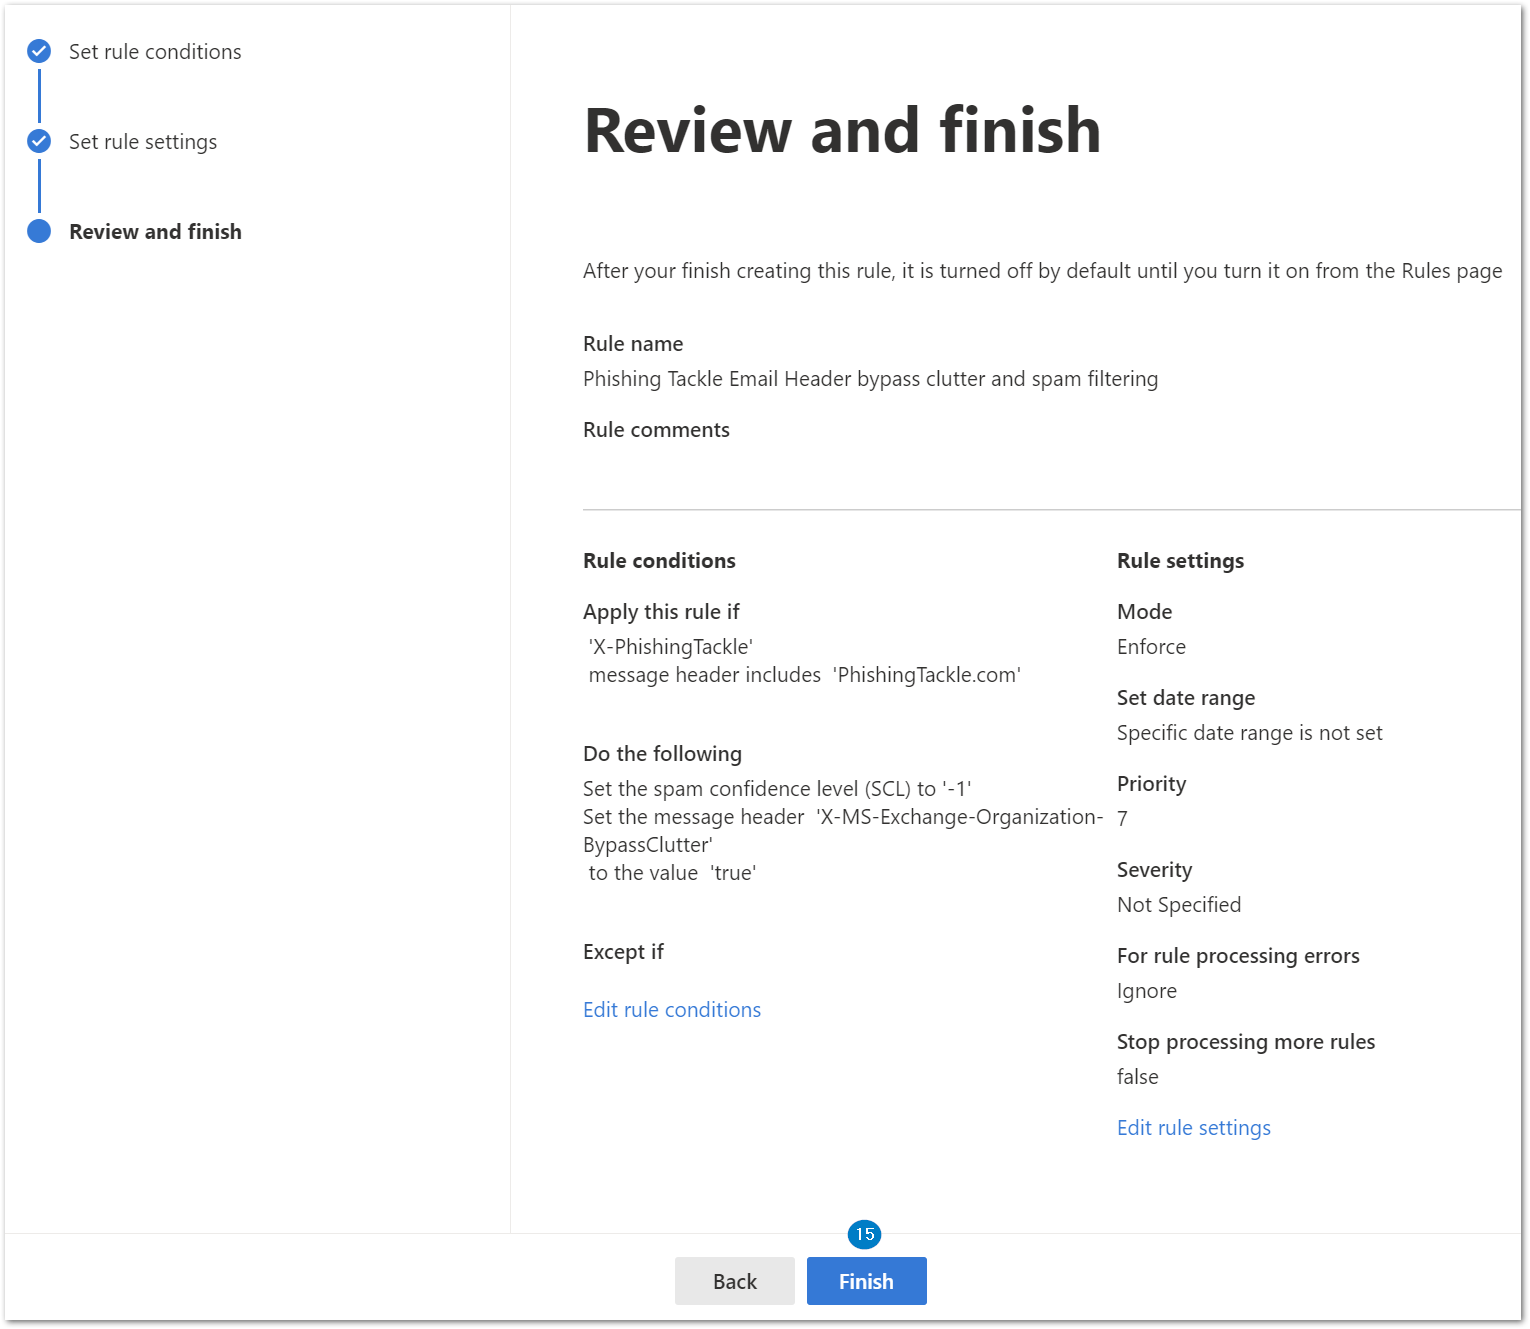This screenshot has width=1530, height=1329.
Task: Click the 'Rule conditions' section heading
Action: click(659, 561)
